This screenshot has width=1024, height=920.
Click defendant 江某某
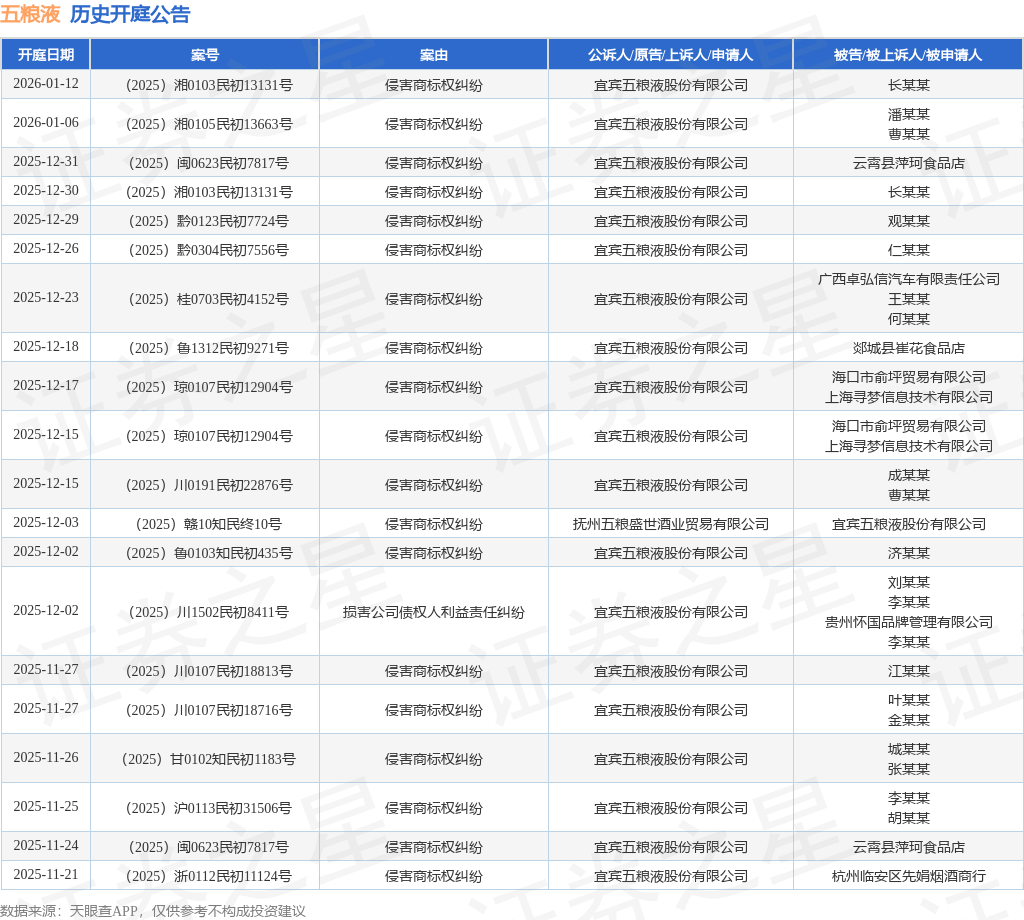point(908,671)
